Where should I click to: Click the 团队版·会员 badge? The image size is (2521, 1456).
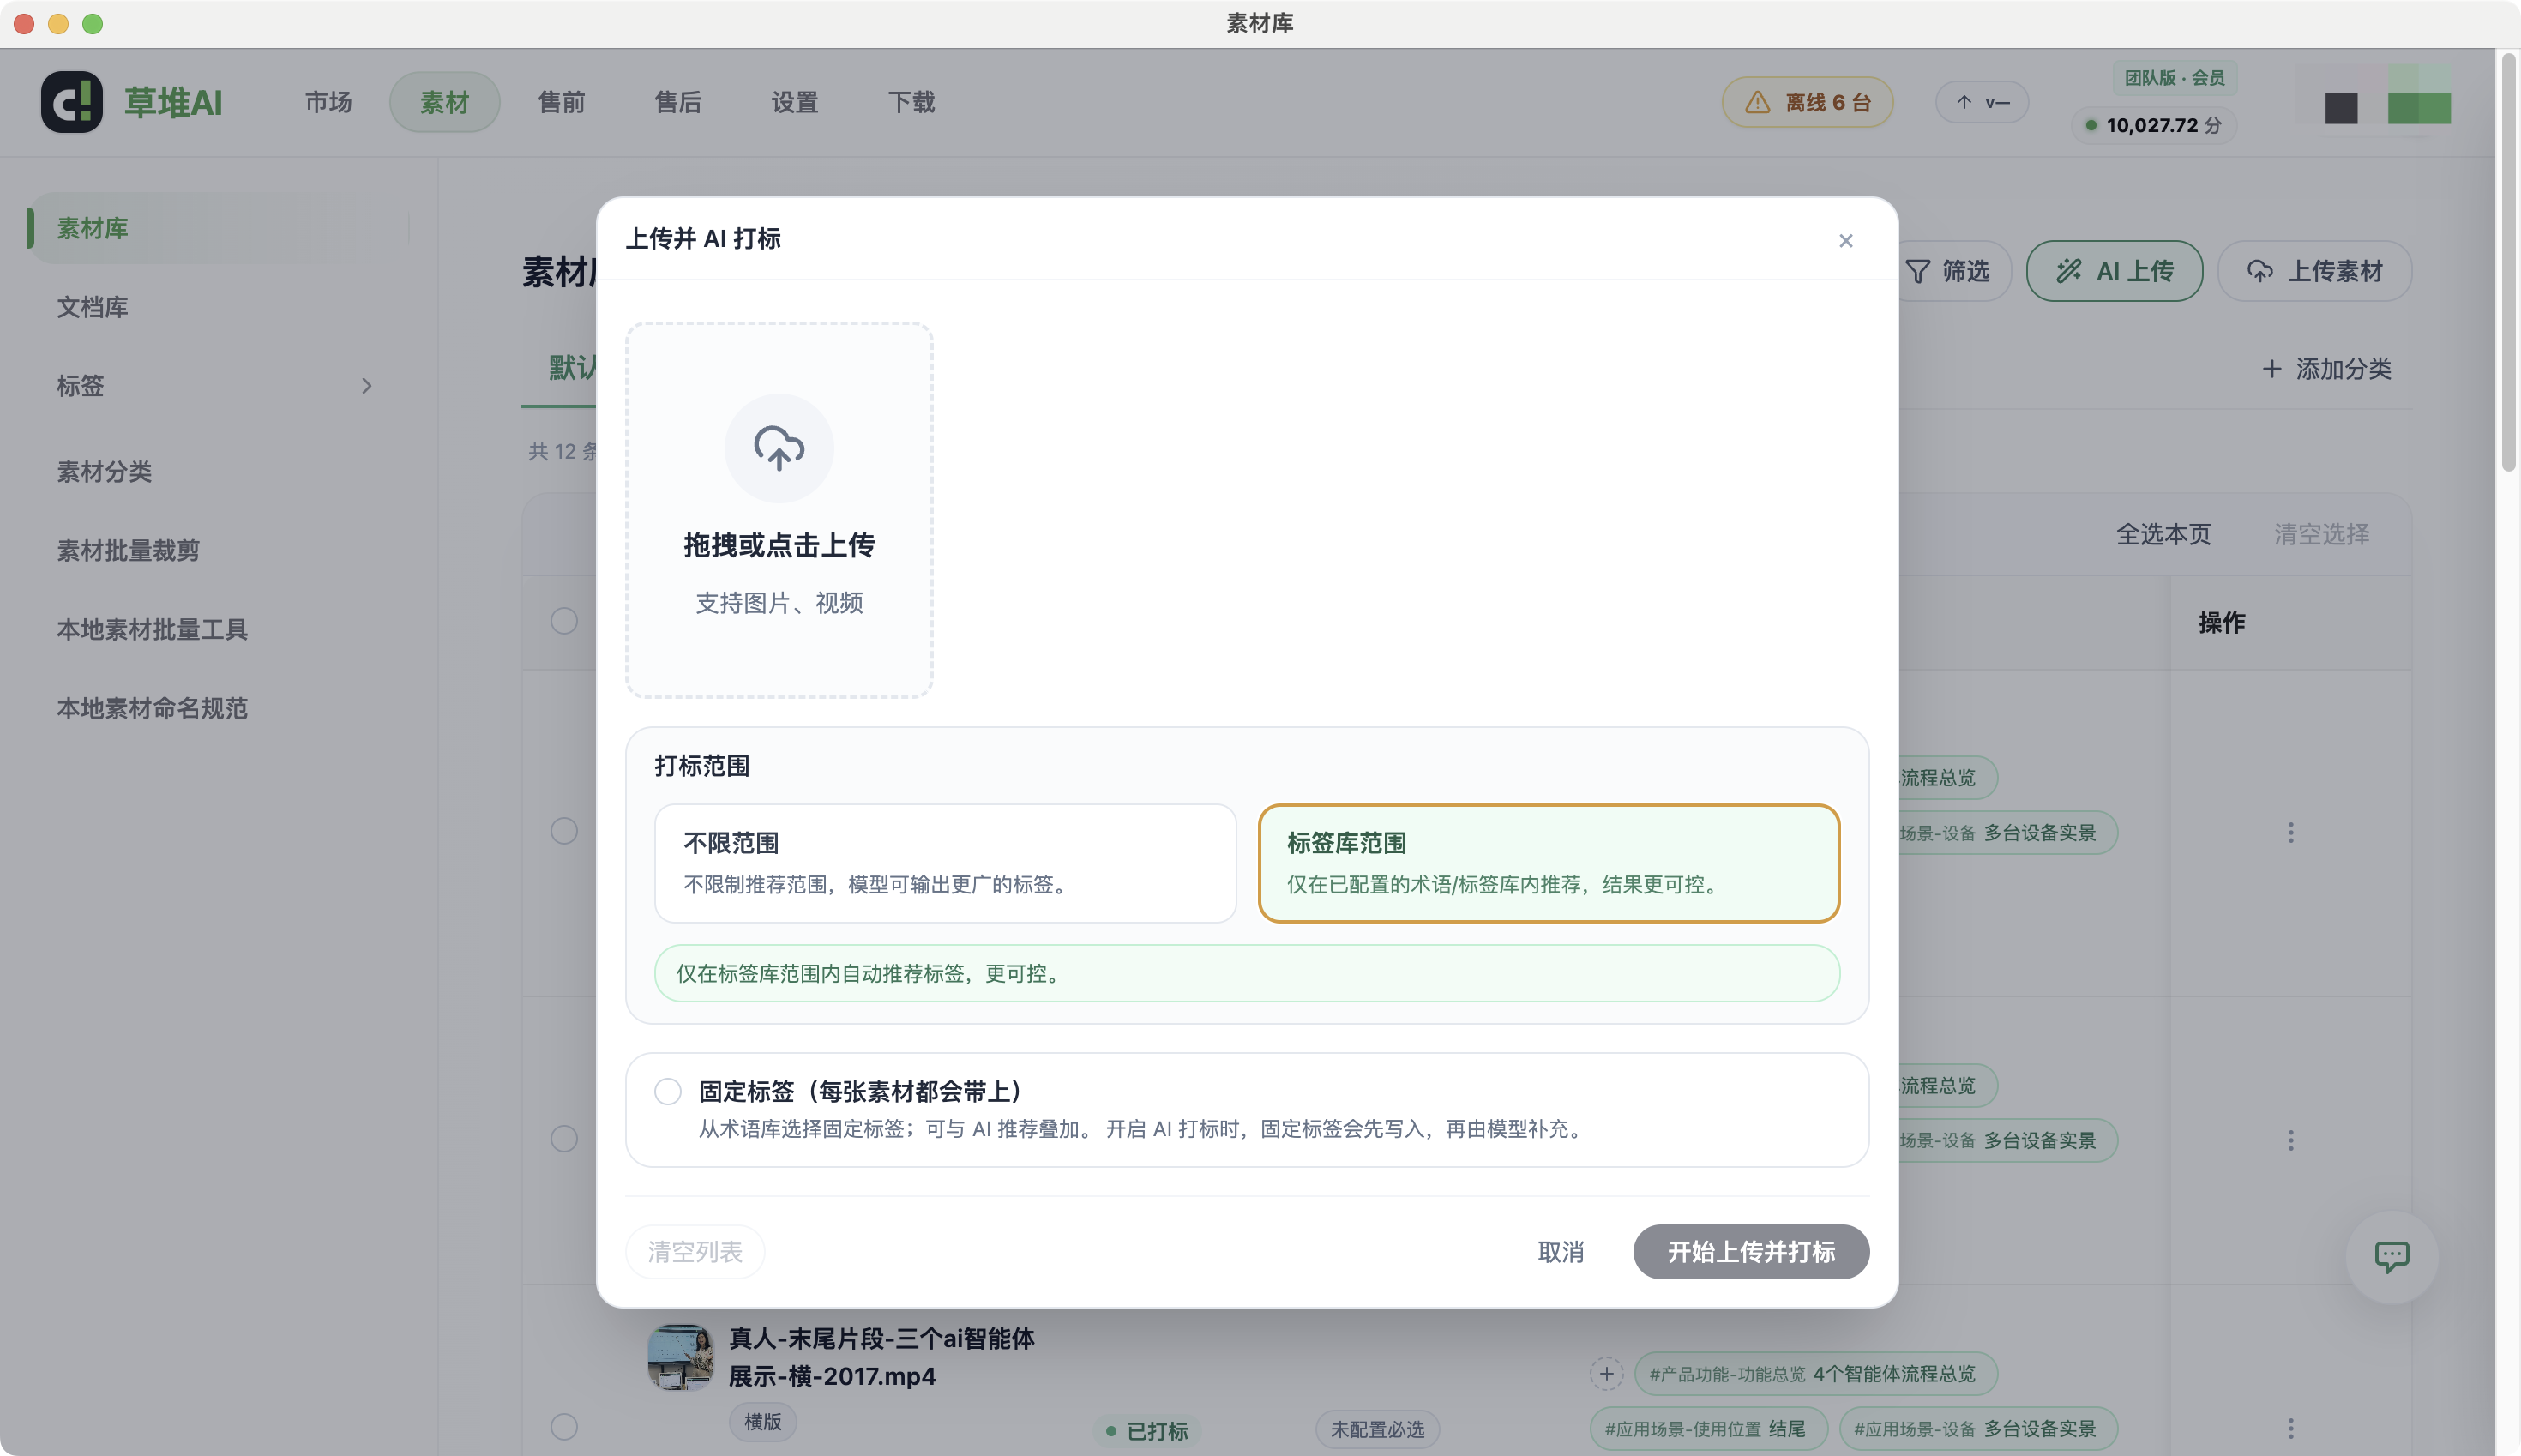point(2174,77)
